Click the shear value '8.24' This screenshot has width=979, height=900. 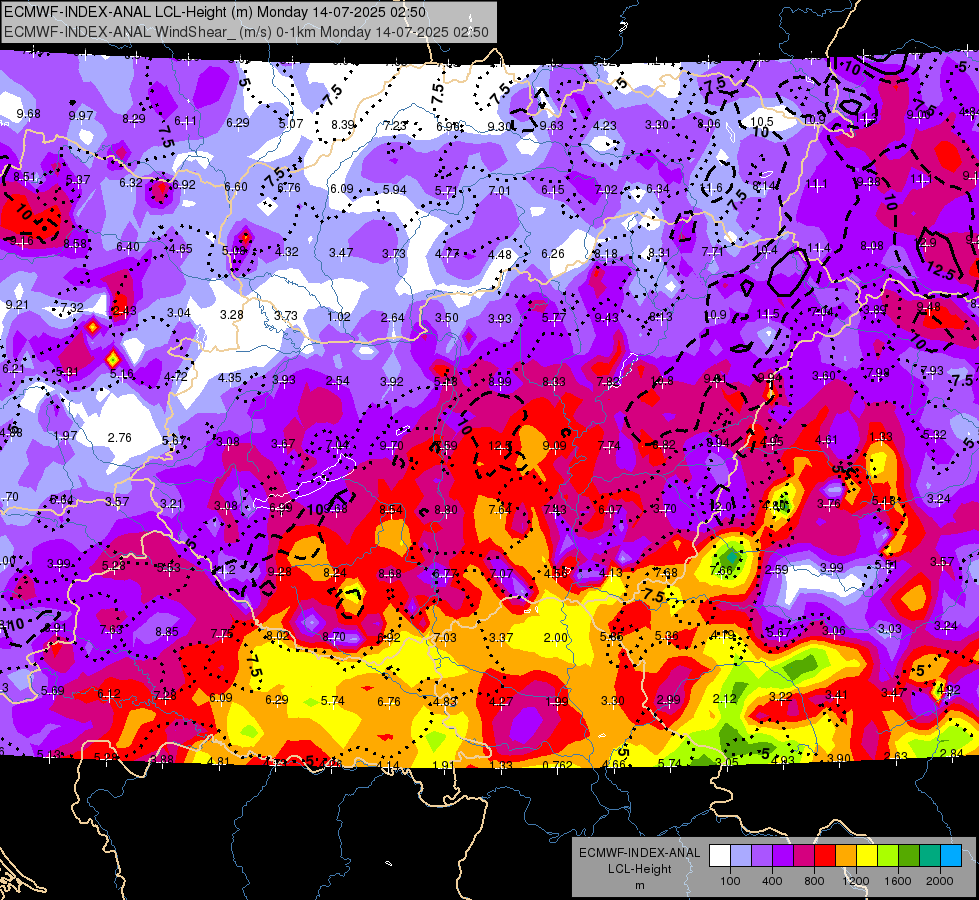tap(335, 573)
